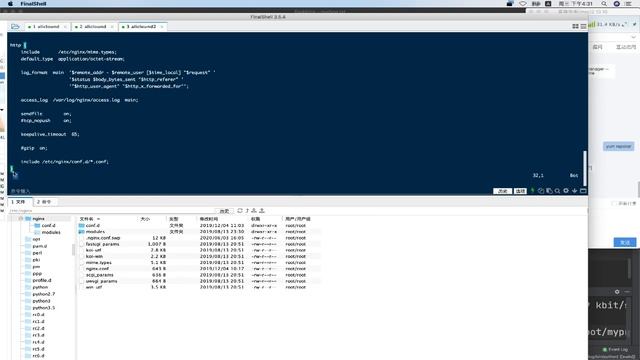Viewport: 640px width, 360px height.
Task: Refresh the file listing
Action: point(240,211)
